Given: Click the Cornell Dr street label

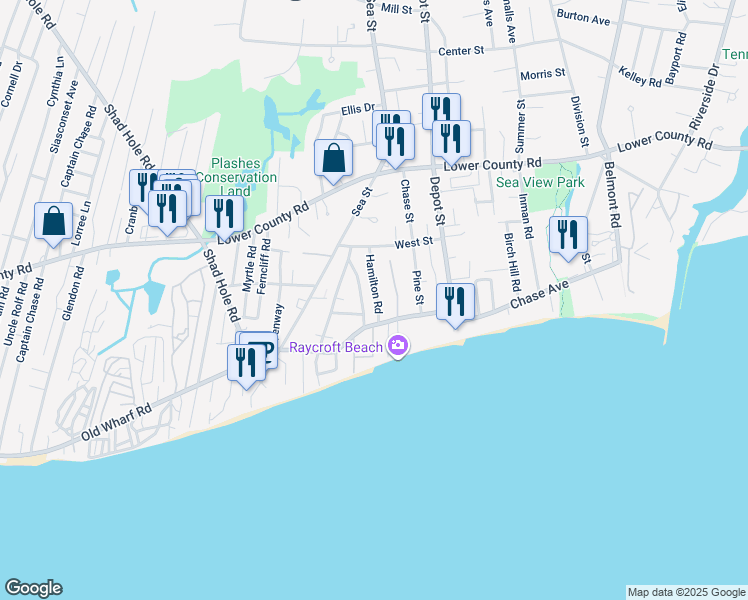Looking at the screenshot, I should (11, 84).
